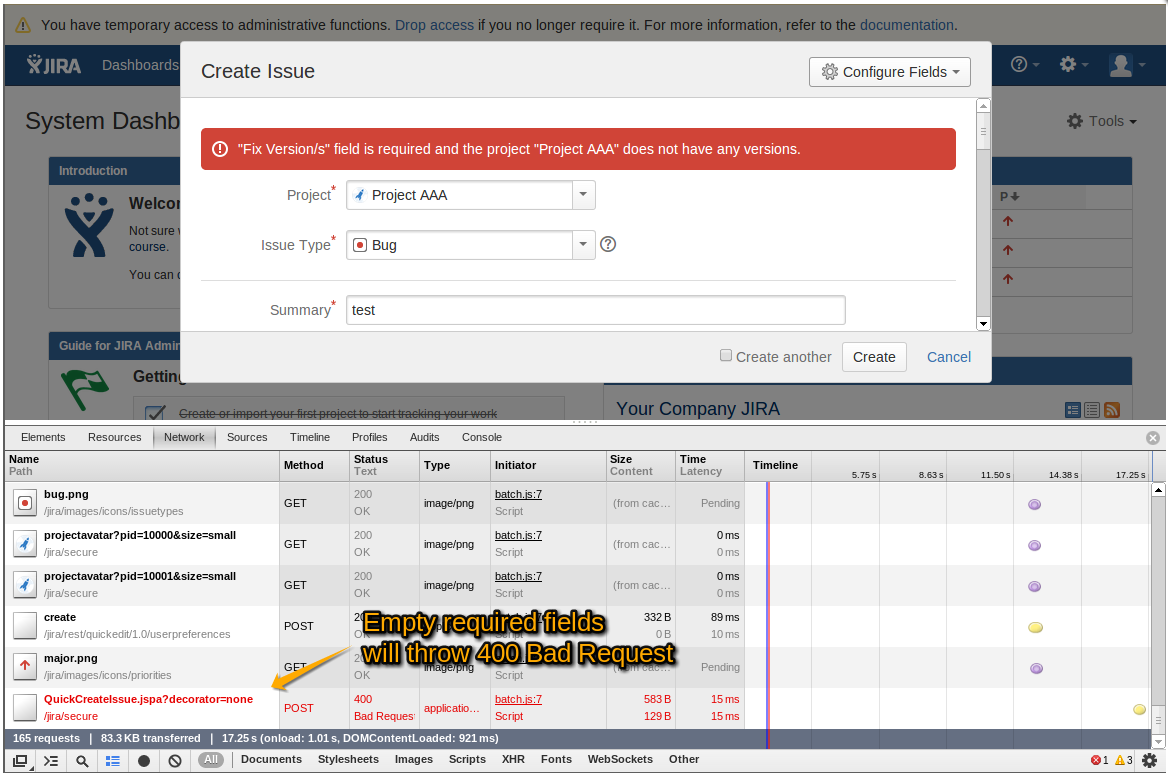Click the Drop access link
Screen dimensions: 1168x777
[434, 25]
